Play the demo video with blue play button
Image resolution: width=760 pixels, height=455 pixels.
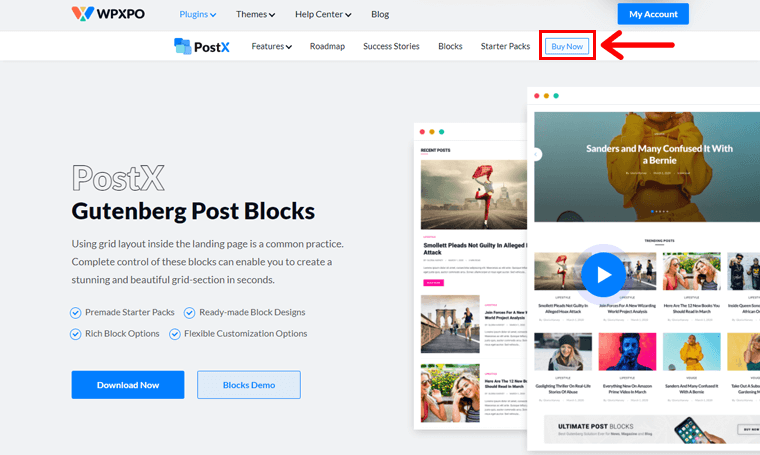tap(603, 274)
